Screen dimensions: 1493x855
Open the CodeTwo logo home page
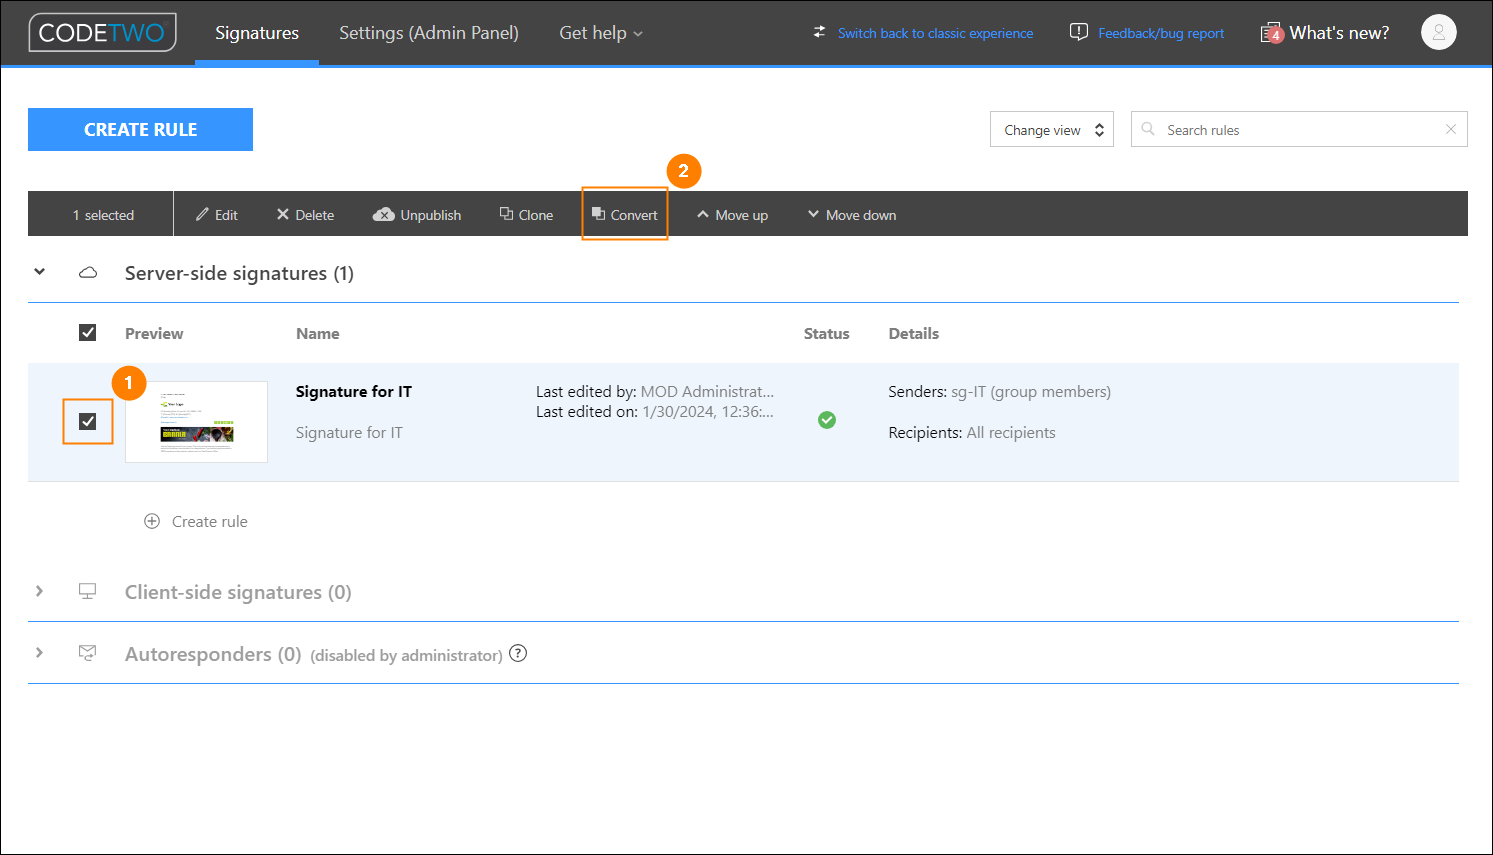(102, 32)
